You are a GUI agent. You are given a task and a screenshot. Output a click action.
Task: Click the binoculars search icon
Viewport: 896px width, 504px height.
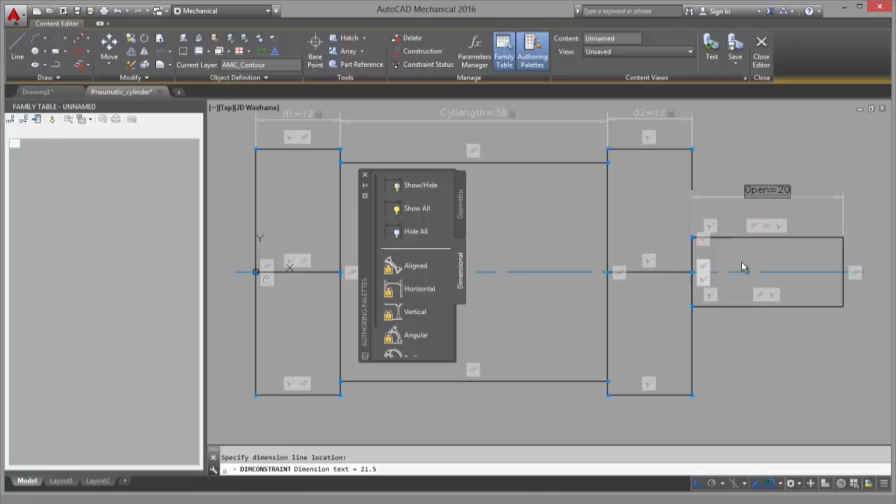click(689, 11)
